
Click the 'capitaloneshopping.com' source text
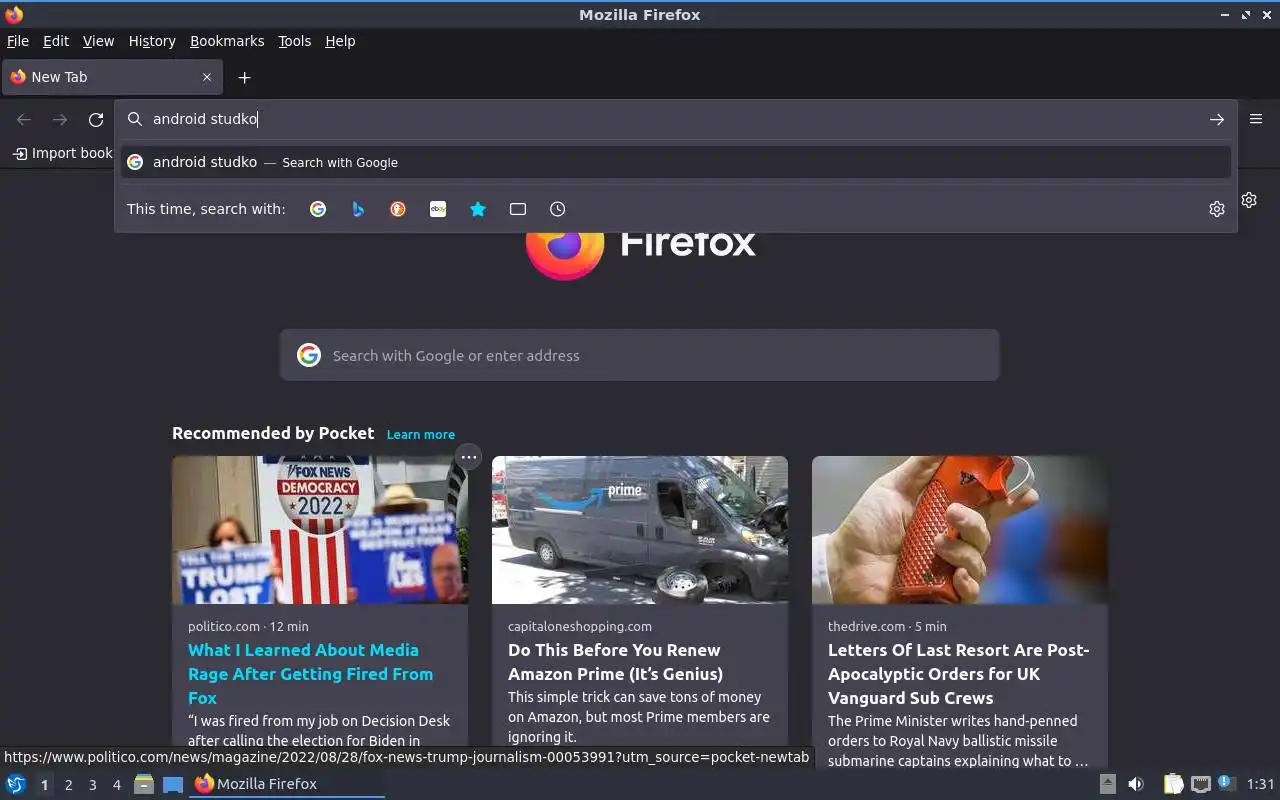pyautogui.click(x=580, y=626)
